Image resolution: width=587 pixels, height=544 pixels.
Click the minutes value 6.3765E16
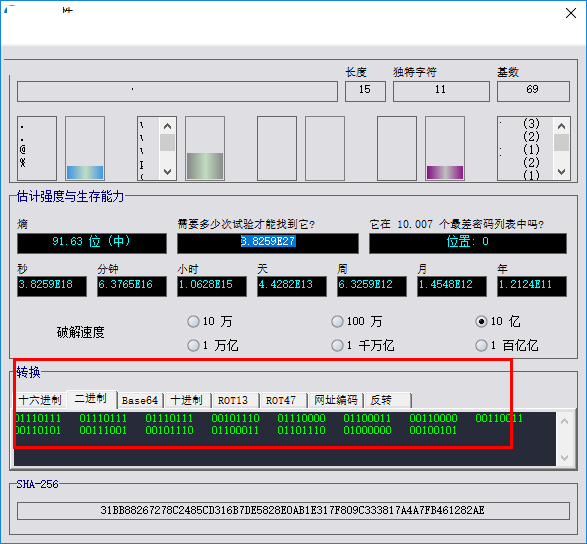[x=132, y=286]
